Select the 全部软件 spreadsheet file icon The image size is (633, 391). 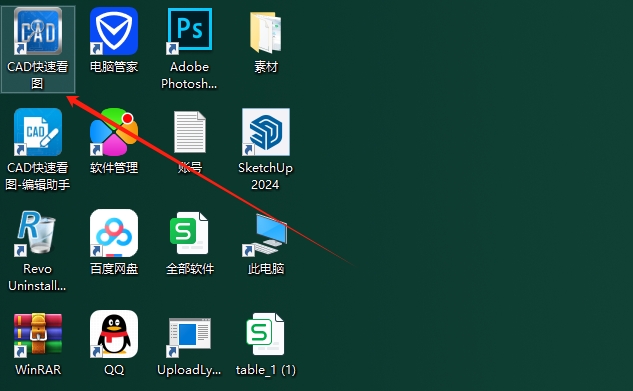(189, 233)
